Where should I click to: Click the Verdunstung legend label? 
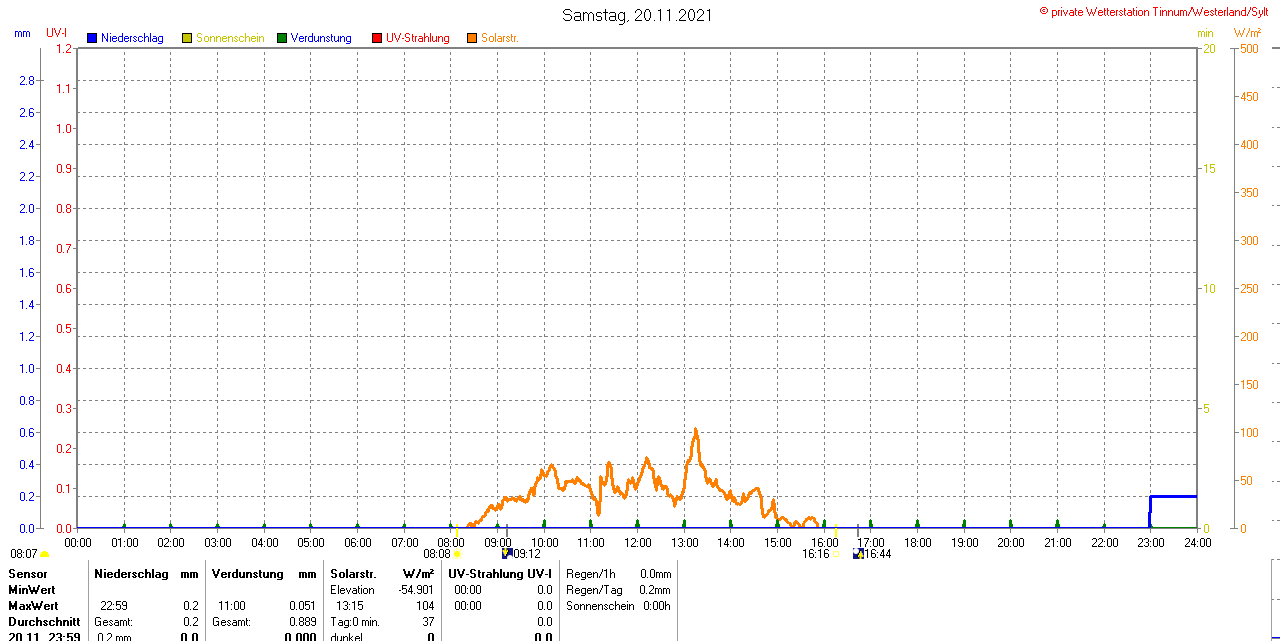point(321,39)
